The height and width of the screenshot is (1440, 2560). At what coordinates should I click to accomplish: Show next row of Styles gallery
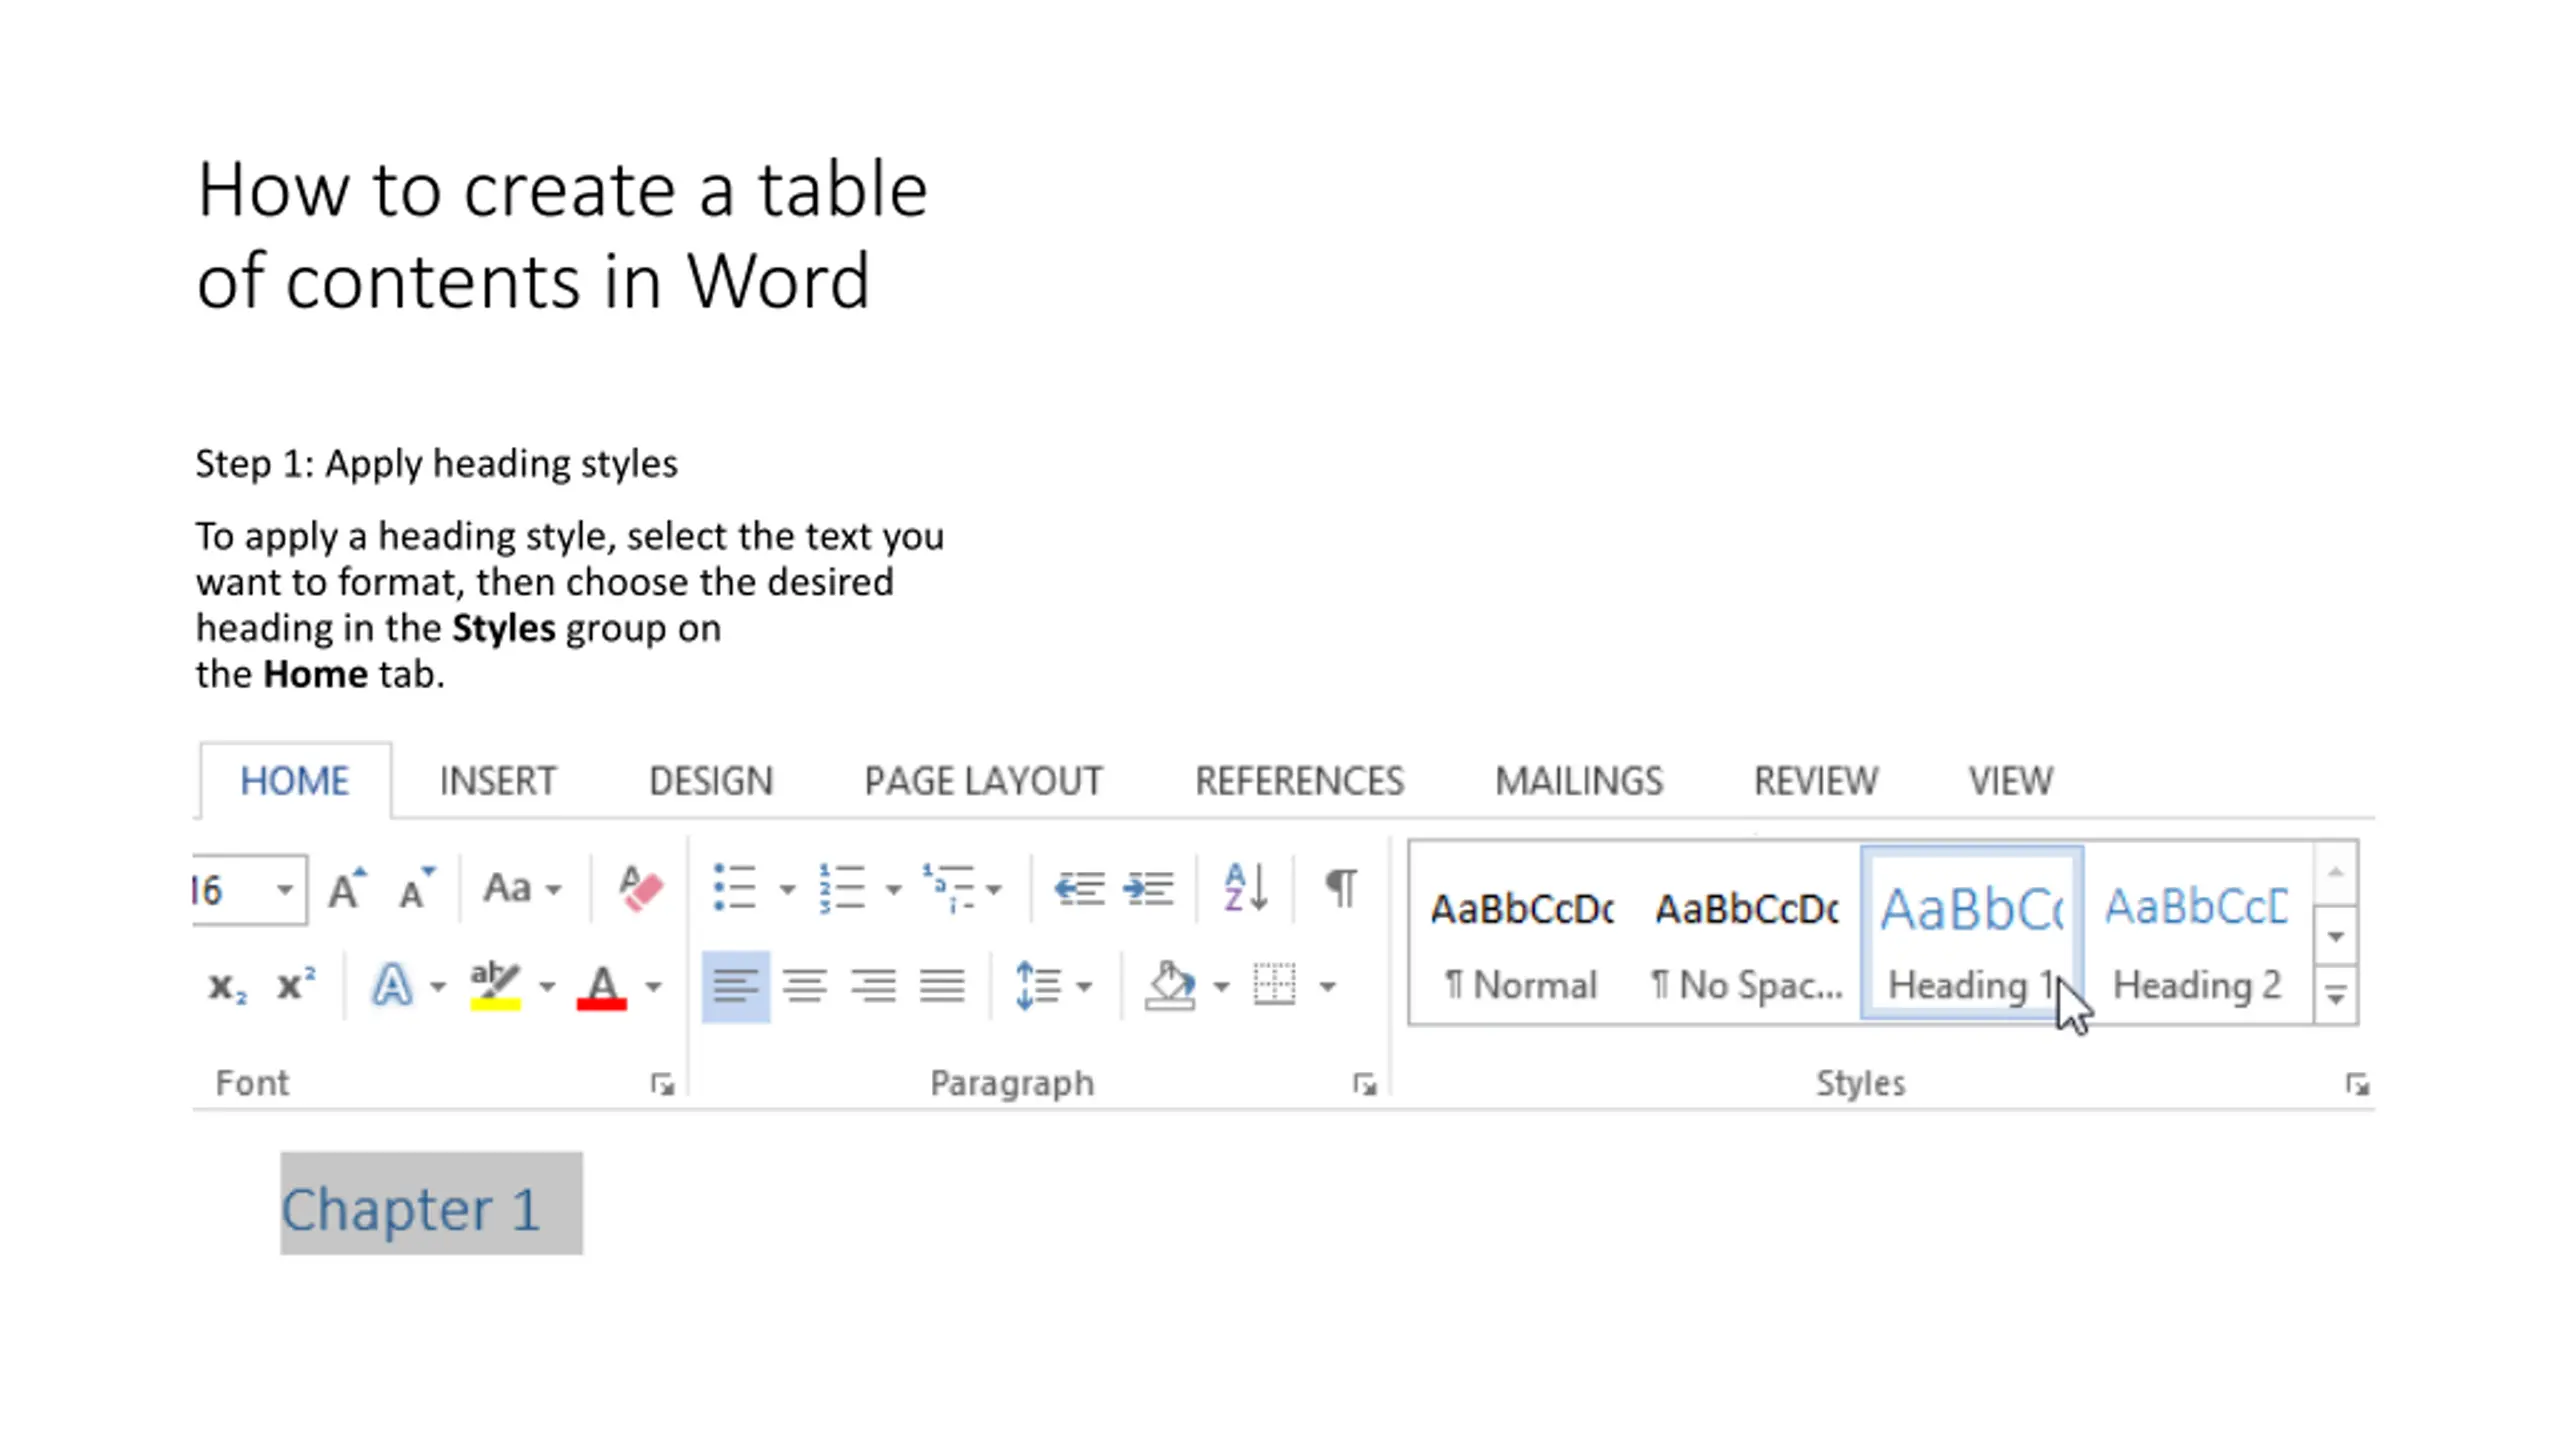click(2336, 936)
